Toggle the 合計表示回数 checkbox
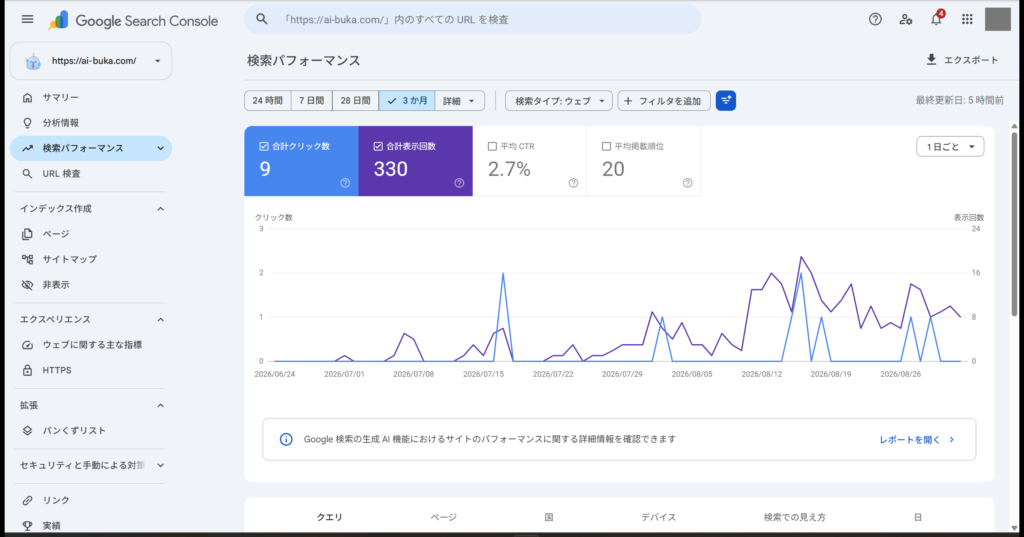 (378, 146)
